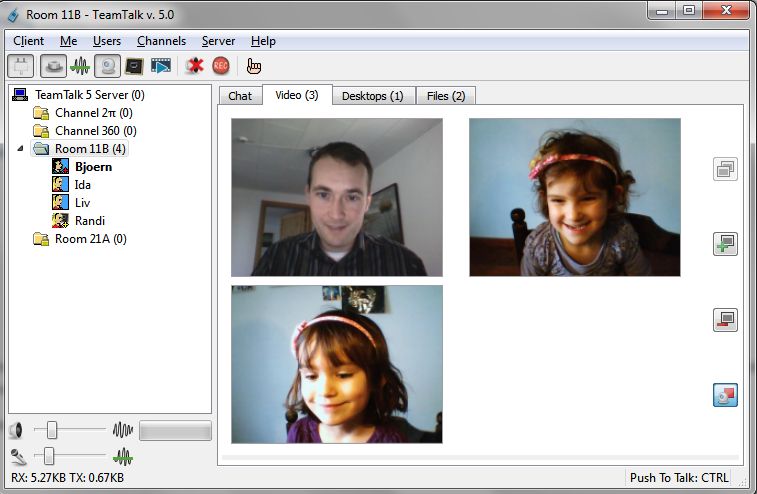Click the connect to server plug icon
This screenshot has height=494, width=757.
point(20,66)
